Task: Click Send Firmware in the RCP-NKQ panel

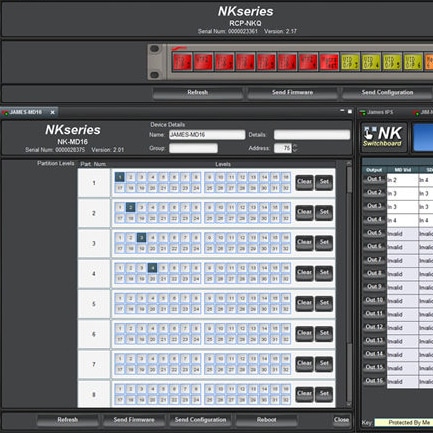Action: pos(292,93)
